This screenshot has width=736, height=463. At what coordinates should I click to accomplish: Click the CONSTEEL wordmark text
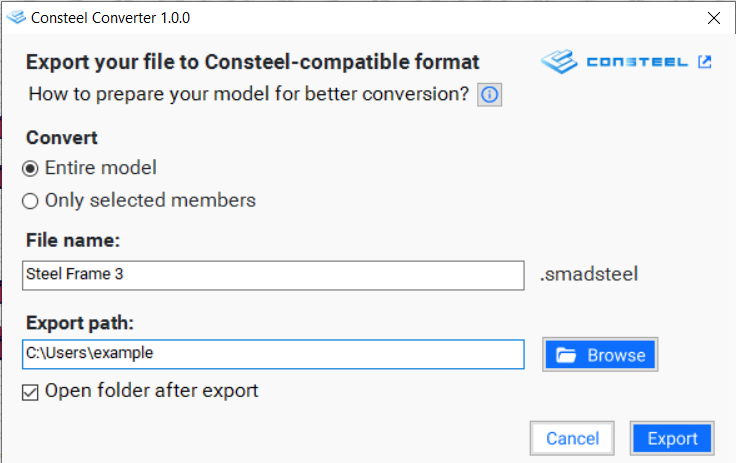[x=637, y=62]
